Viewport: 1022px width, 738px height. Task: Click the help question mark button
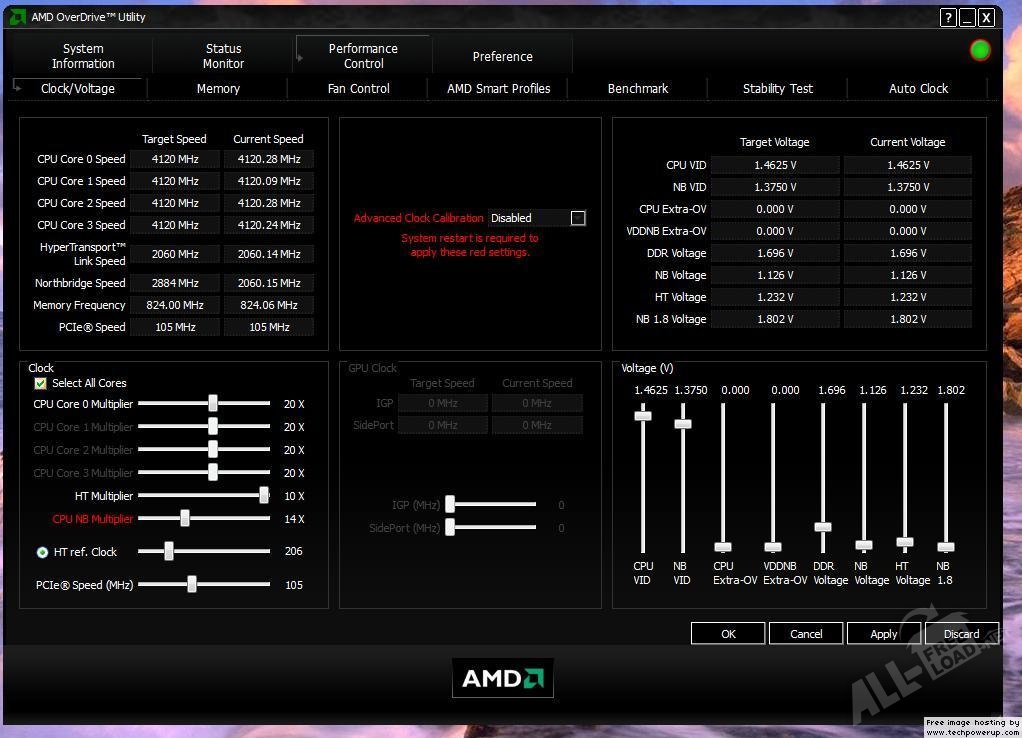click(948, 17)
